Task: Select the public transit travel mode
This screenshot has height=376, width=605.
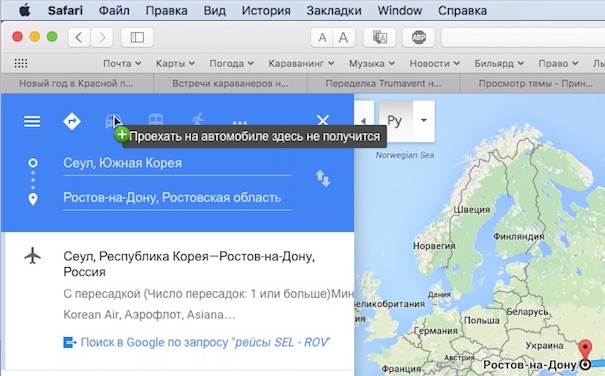Action: pyautogui.click(x=156, y=121)
